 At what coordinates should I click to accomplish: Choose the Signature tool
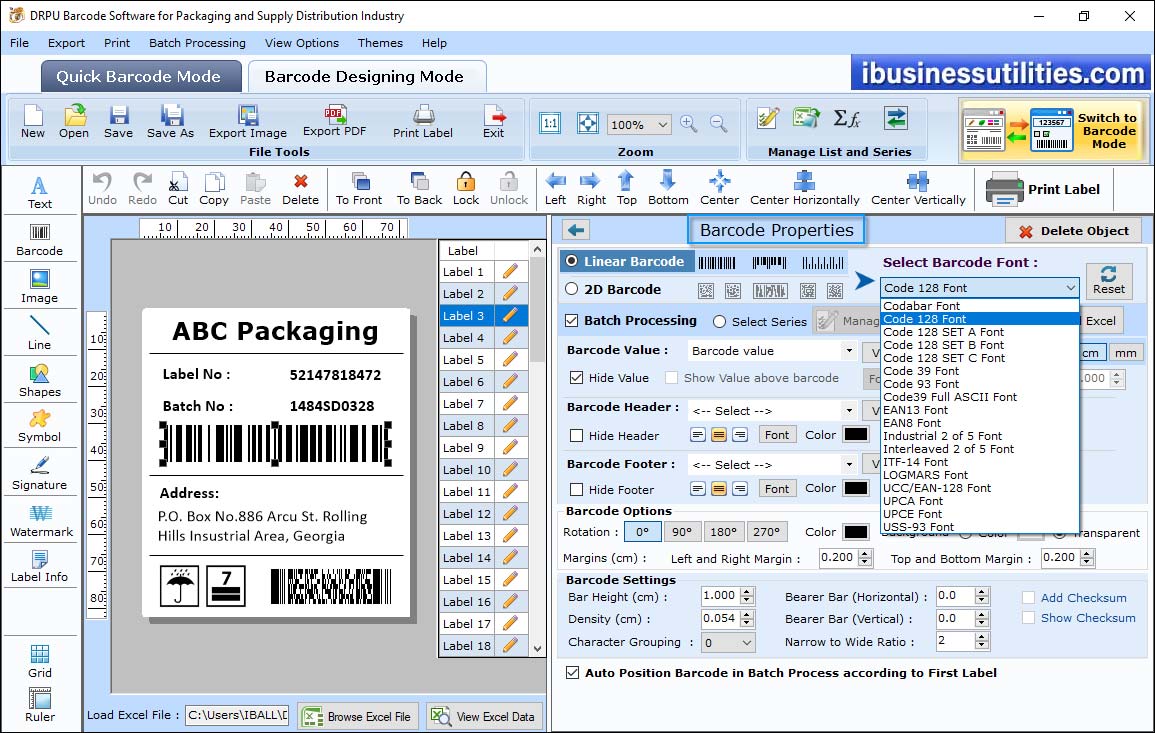[40, 474]
